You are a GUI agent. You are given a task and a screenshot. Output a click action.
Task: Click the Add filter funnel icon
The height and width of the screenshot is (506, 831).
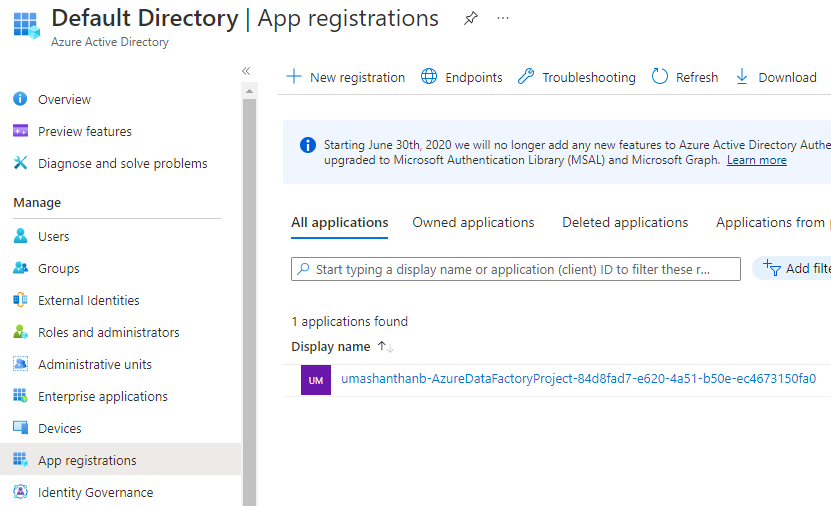(771, 268)
